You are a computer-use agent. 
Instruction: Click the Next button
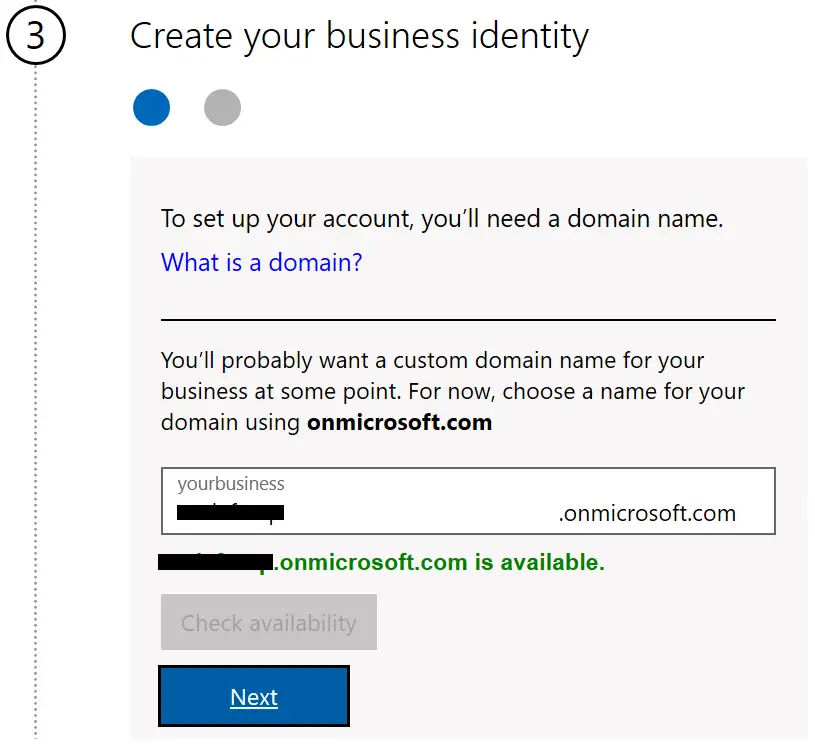point(254,696)
